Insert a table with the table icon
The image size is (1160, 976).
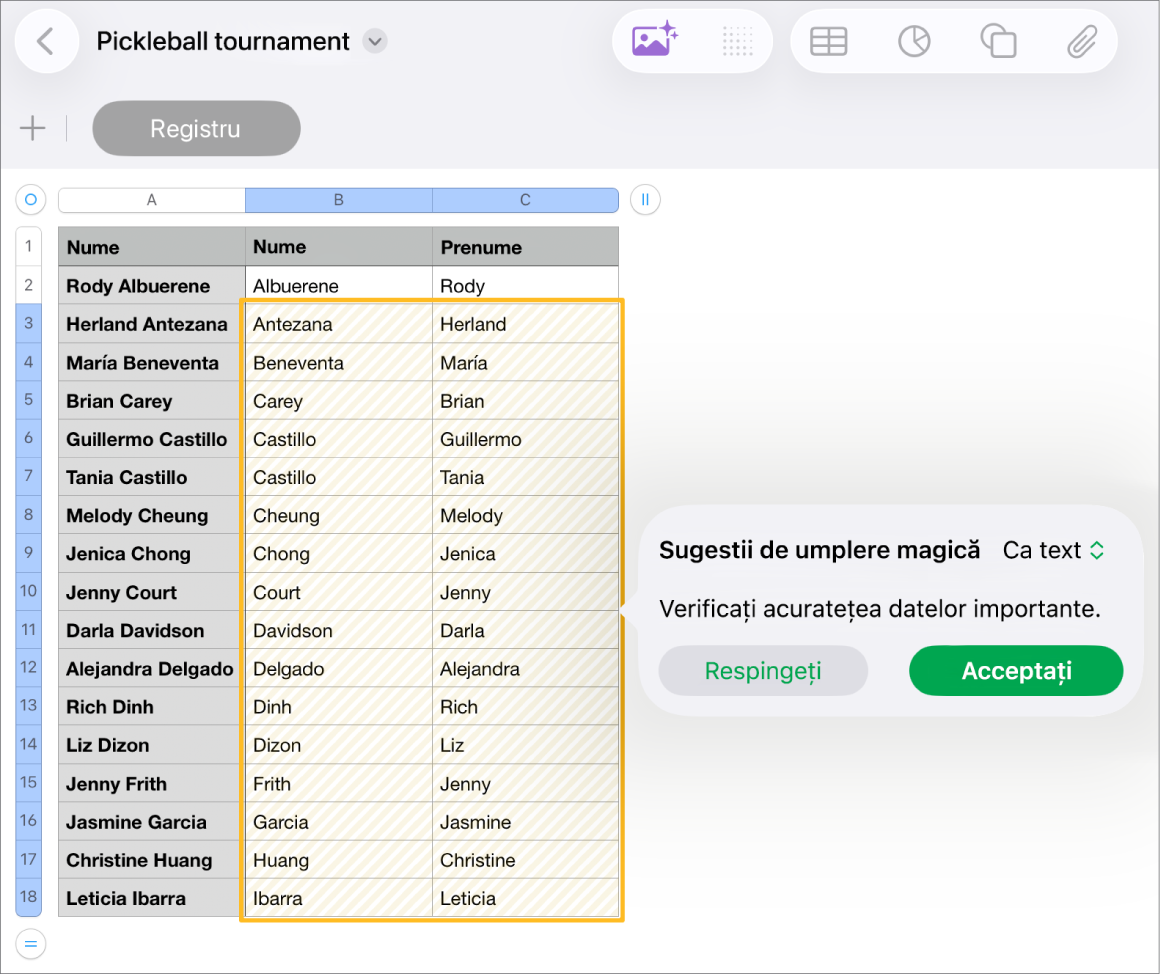click(x=829, y=41)
